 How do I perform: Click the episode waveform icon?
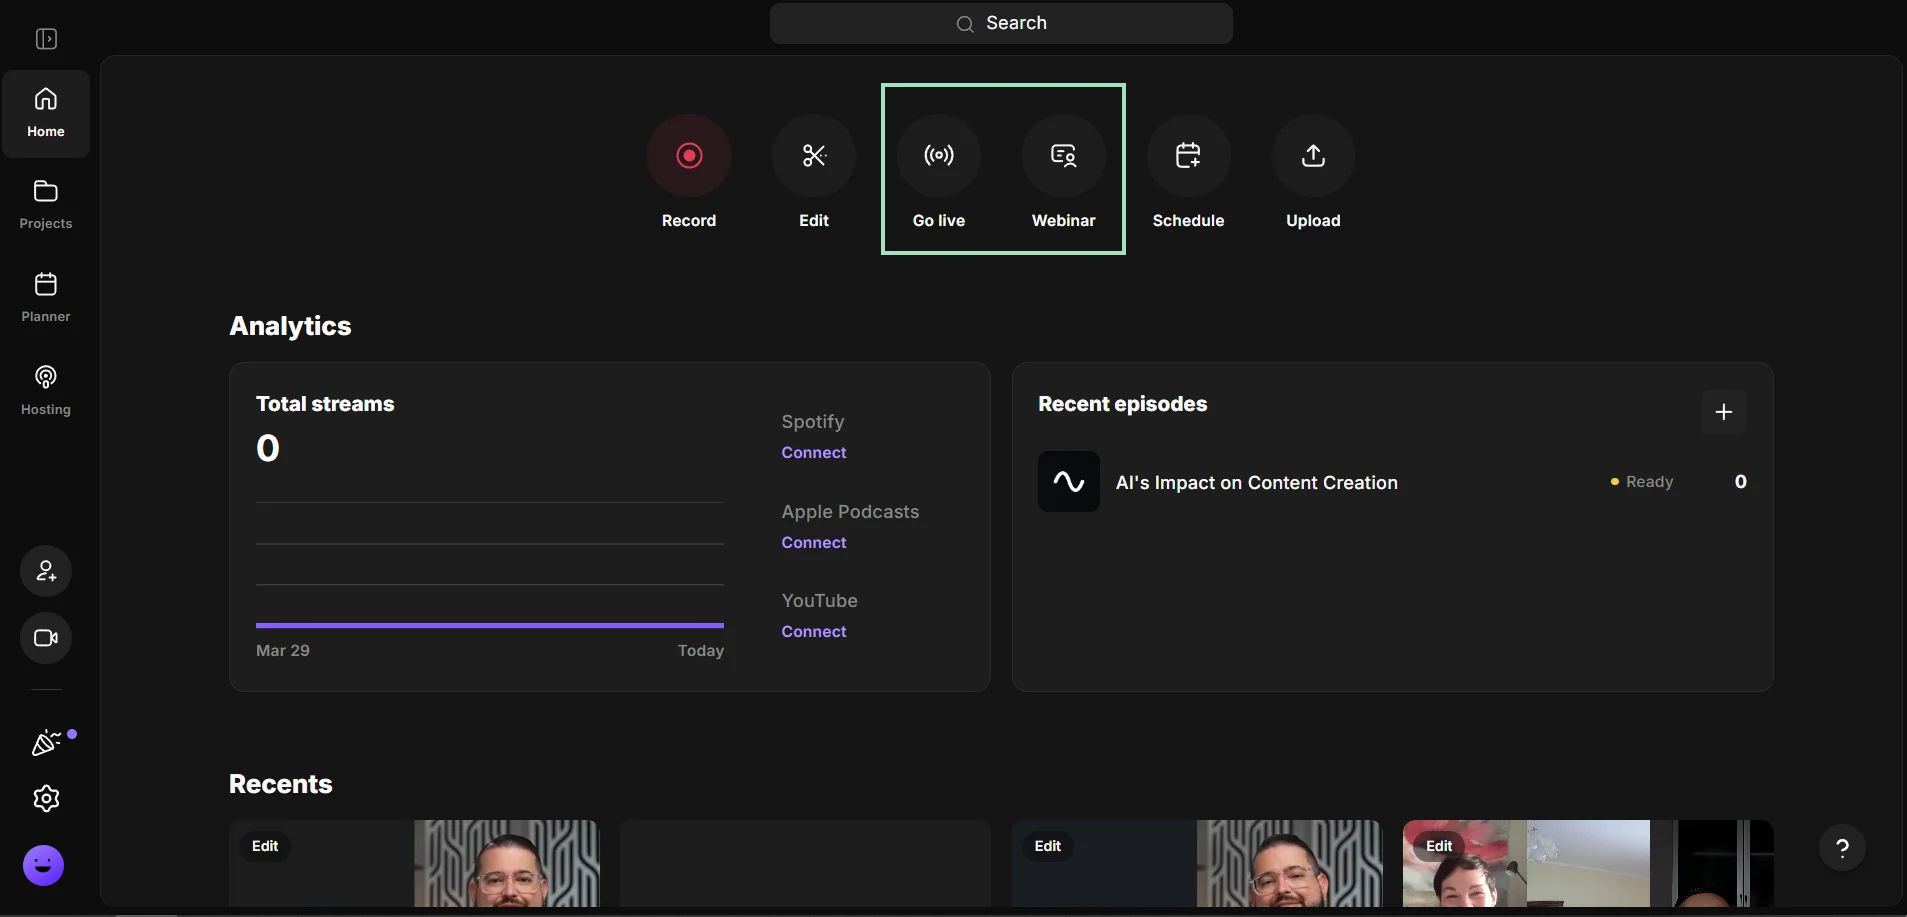[1069, 482]
